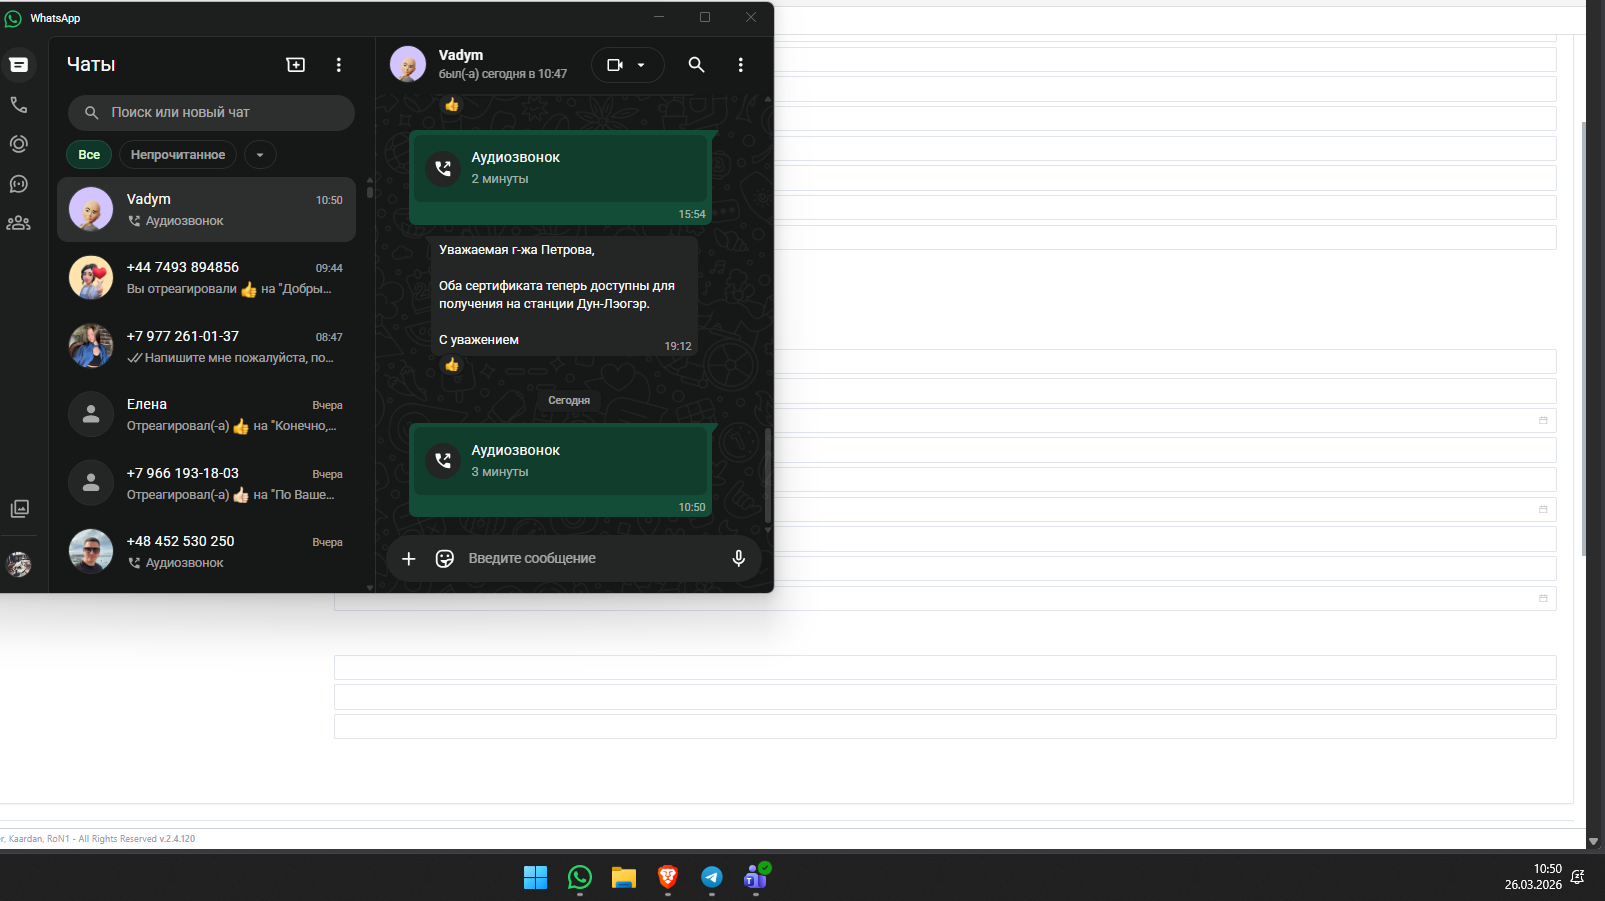
Task: Open the Calls section in WhatsApp sidebar
Action: click(x=18, y=105)
